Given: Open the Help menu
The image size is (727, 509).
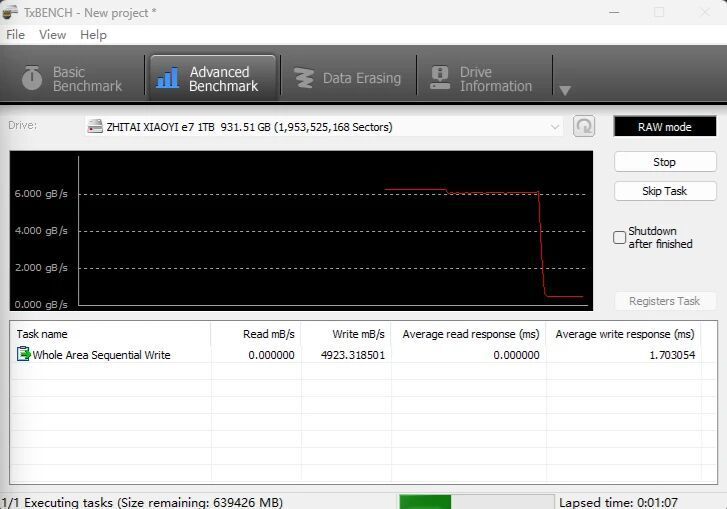Looking at the screenshot, I should (x=93, y=35).
